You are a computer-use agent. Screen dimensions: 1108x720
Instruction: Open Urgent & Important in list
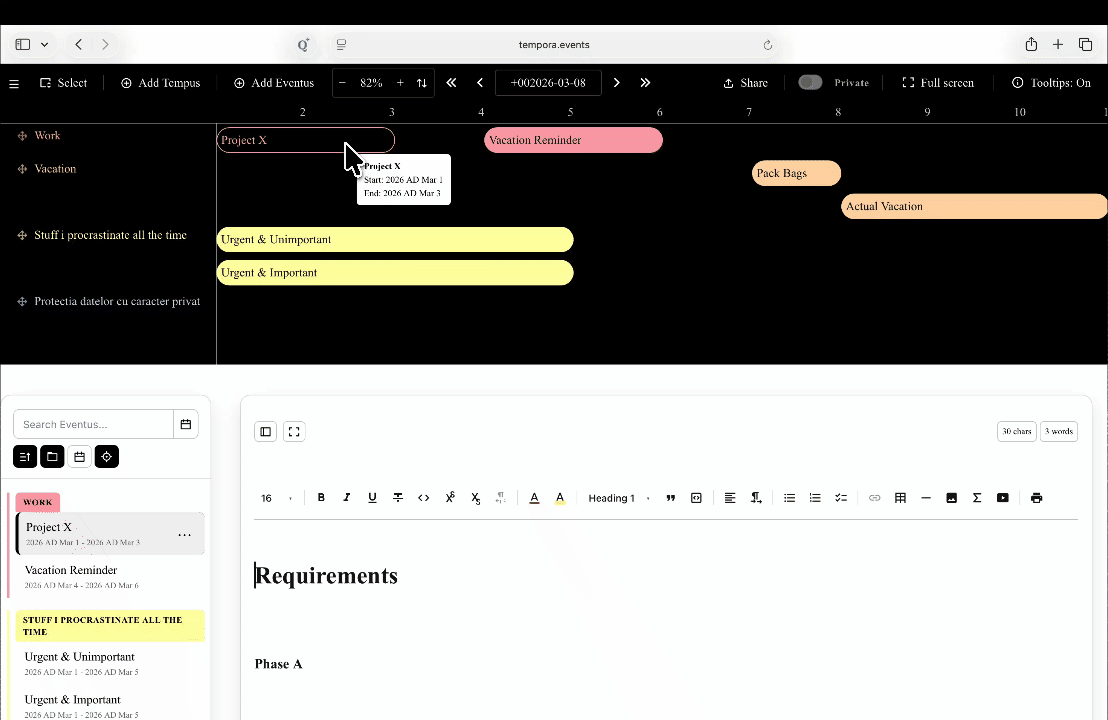[x=110, y=706]
